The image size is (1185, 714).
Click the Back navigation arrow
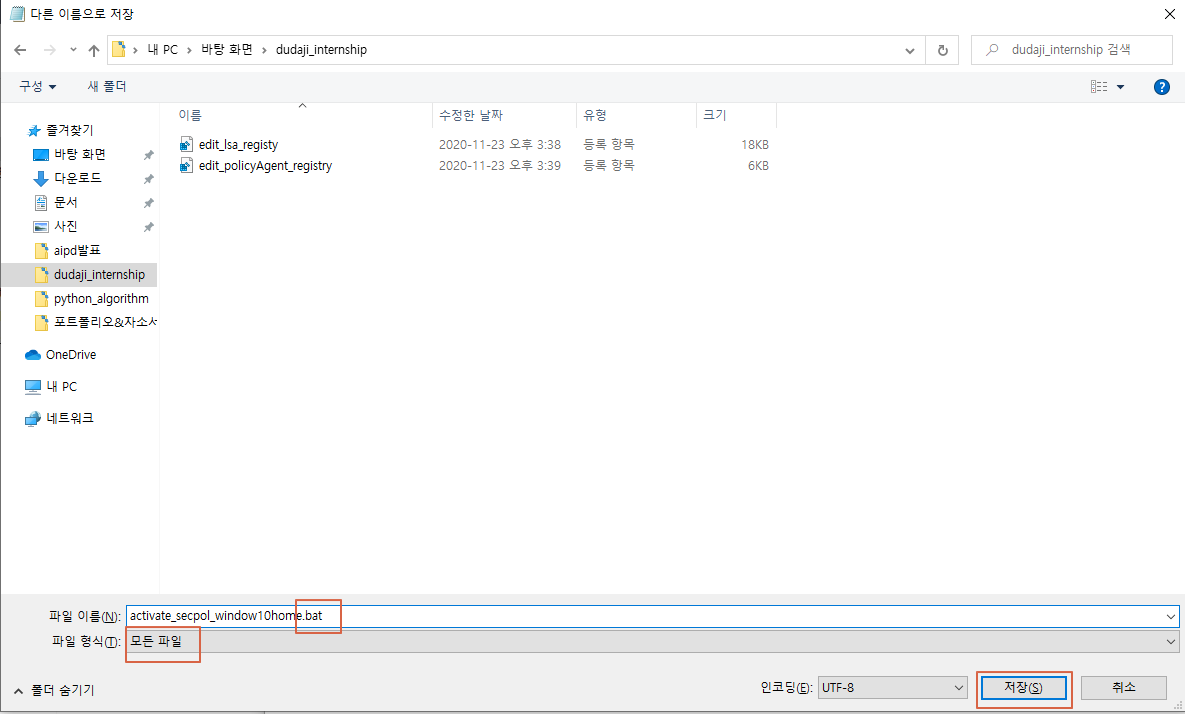click(x=20, y=50)
